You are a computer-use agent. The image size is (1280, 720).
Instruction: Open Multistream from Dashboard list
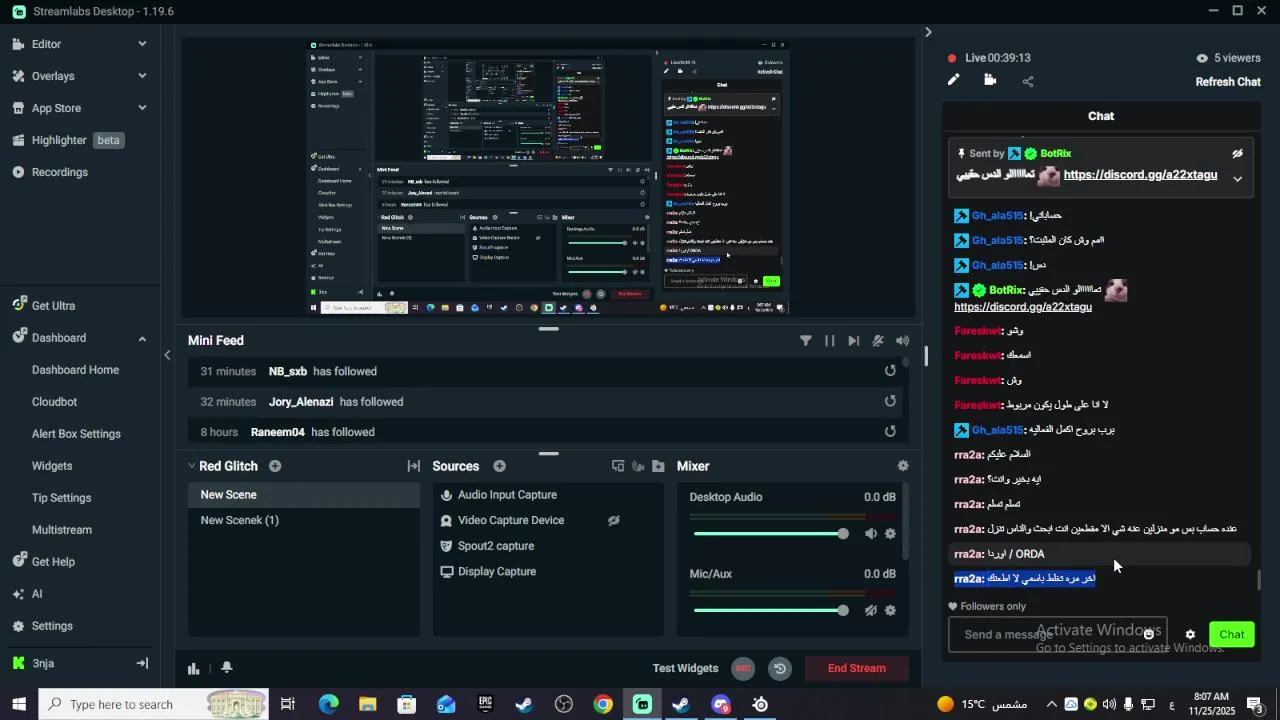[61, 530]
